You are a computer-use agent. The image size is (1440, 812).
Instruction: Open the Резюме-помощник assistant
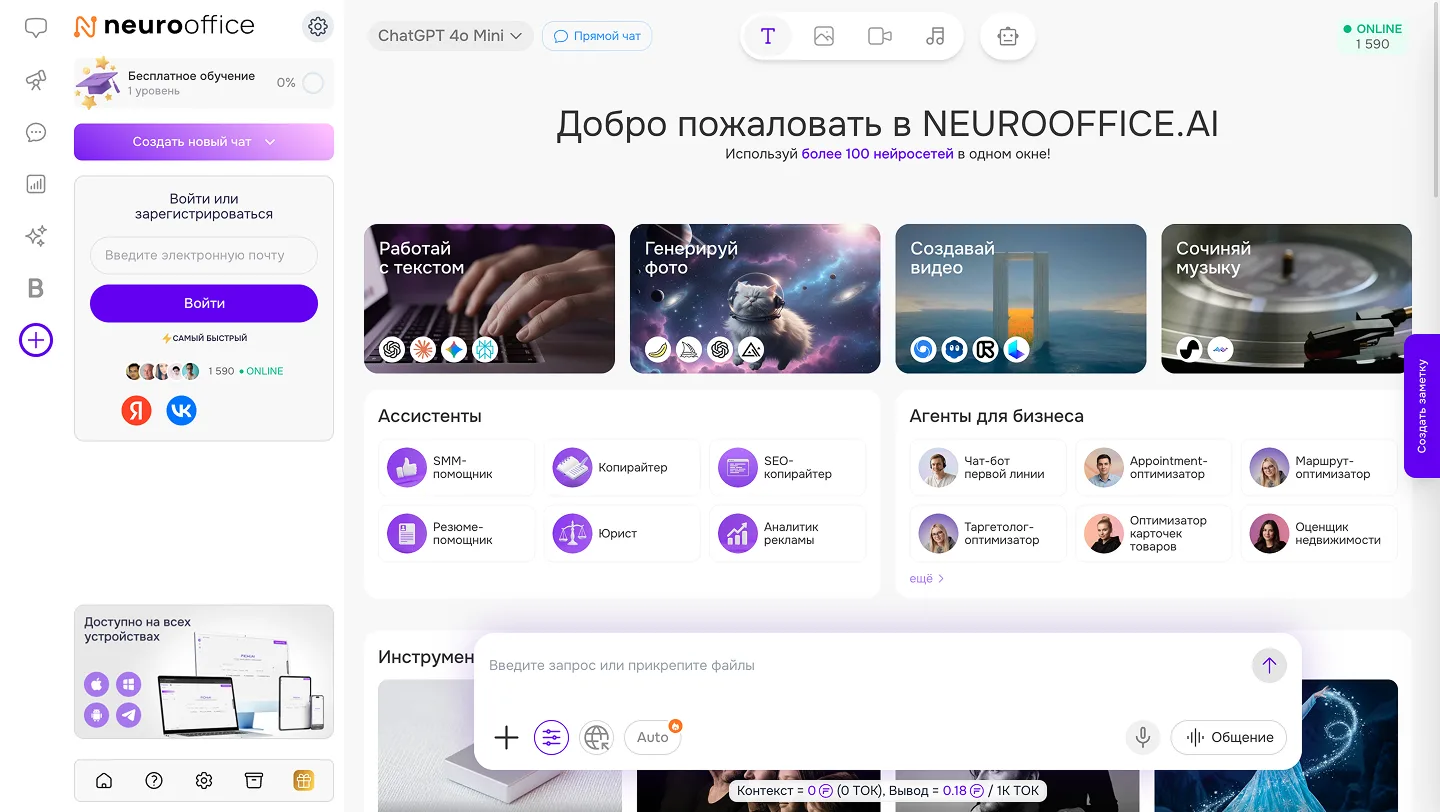click(457, 533)
